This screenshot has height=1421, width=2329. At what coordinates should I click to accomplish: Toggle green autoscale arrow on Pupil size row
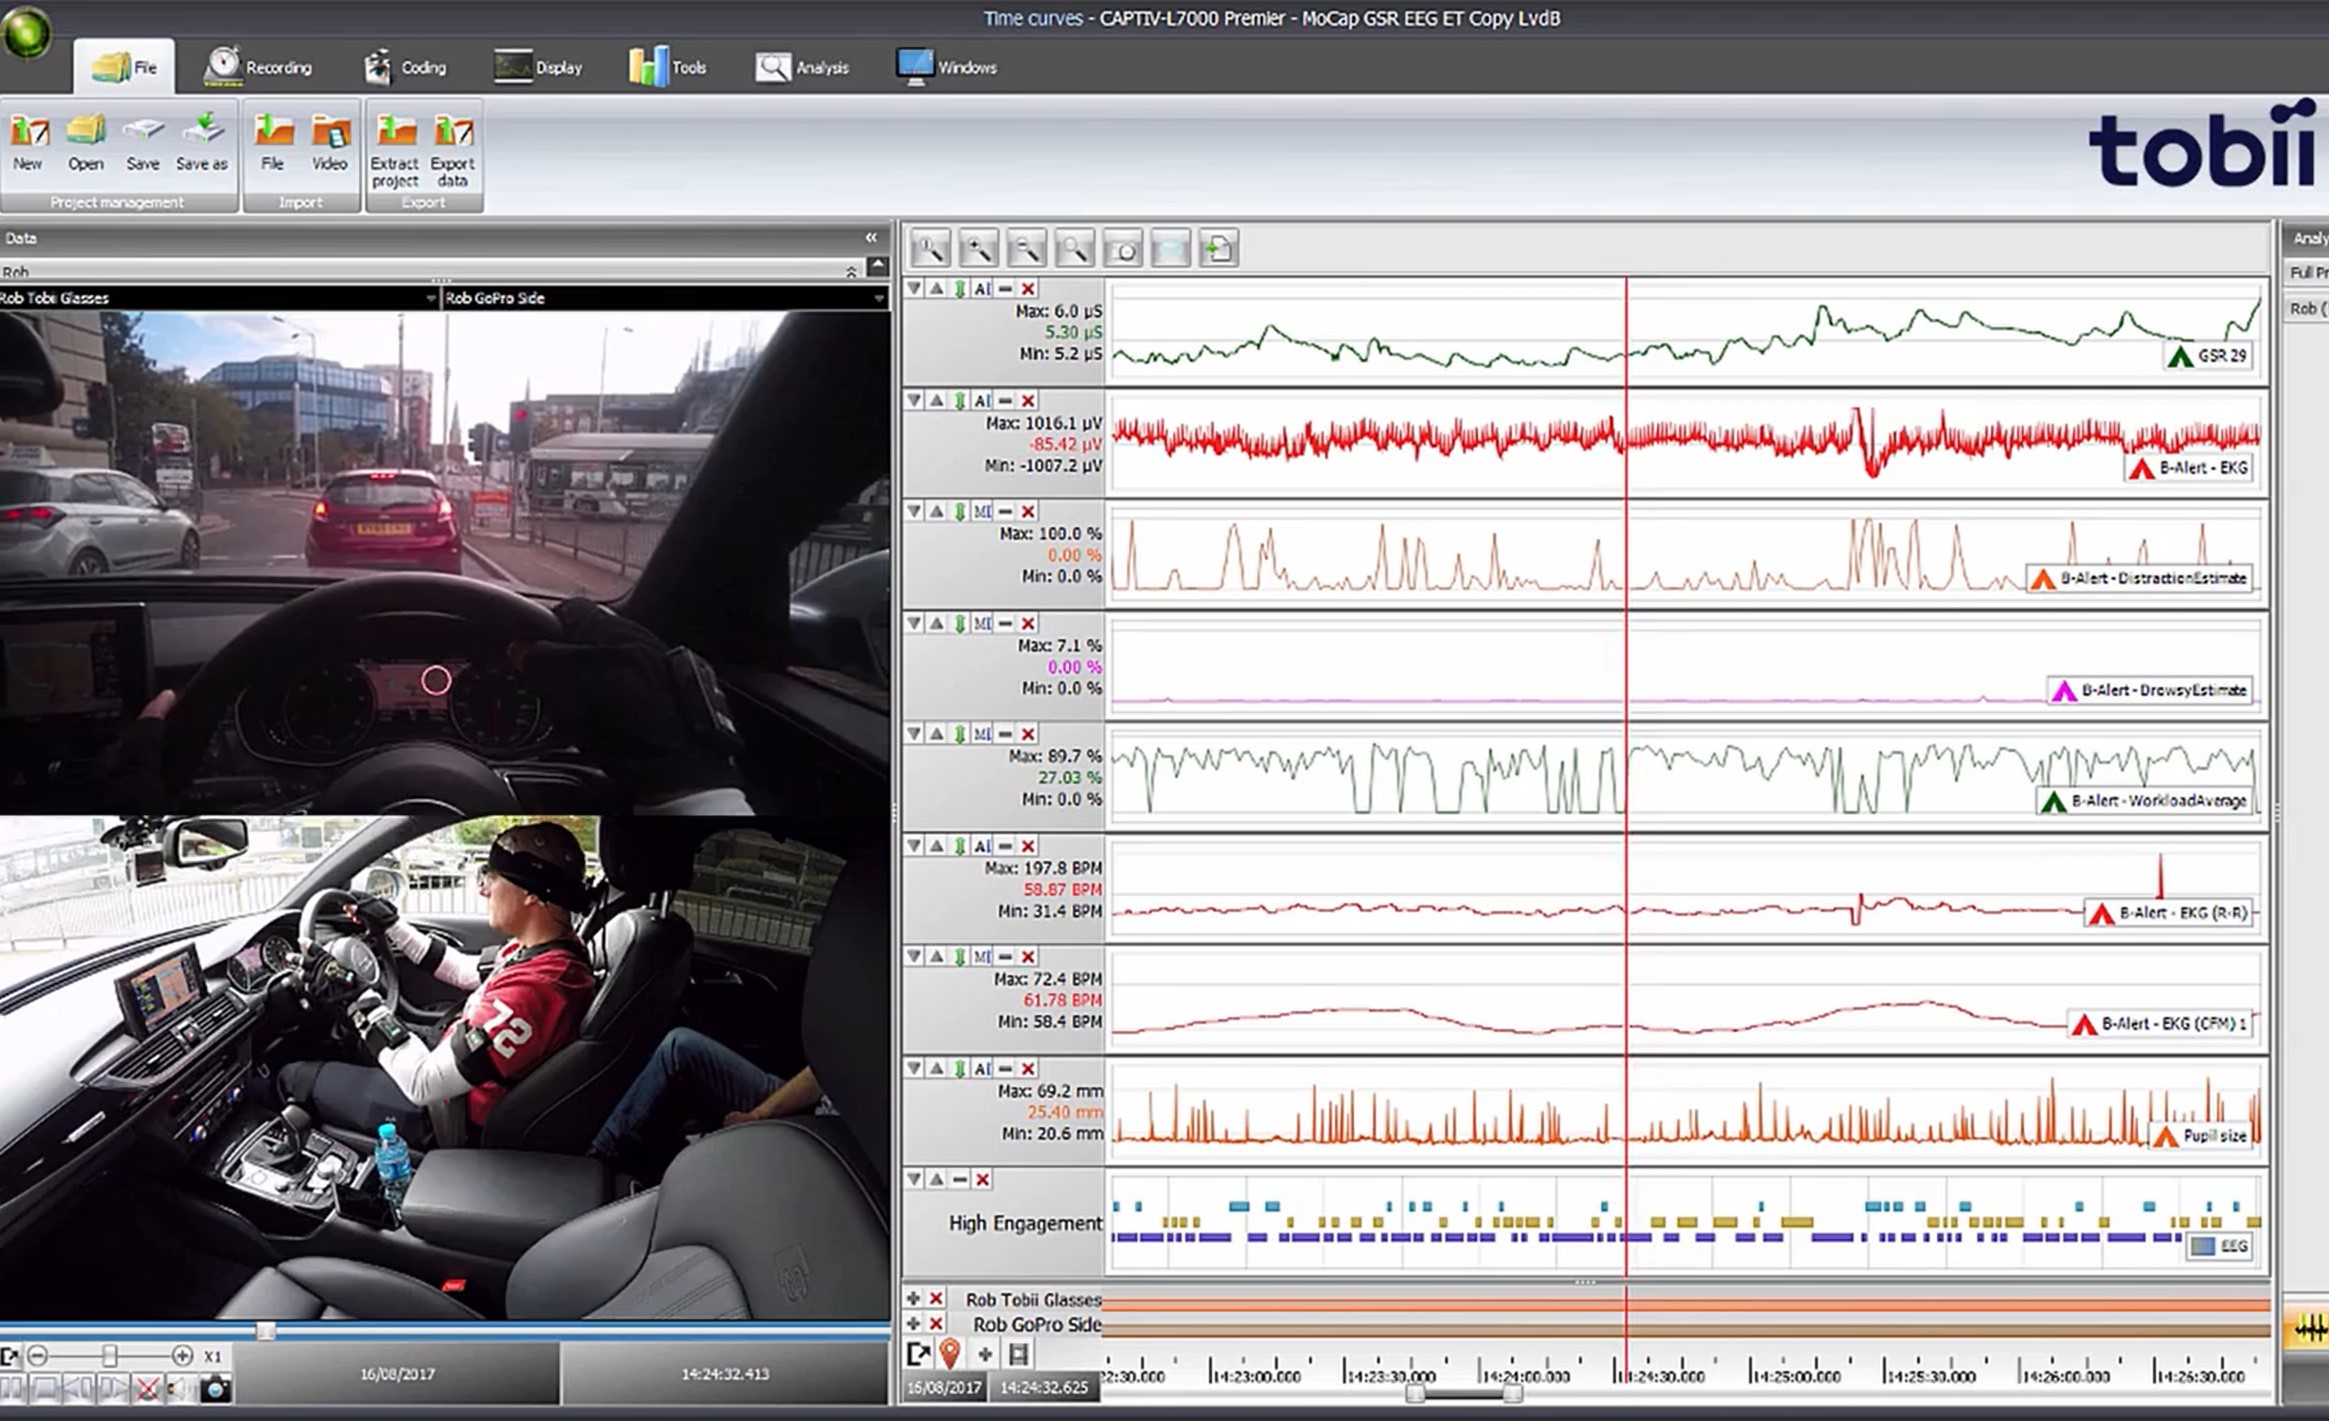[960, 1069]
